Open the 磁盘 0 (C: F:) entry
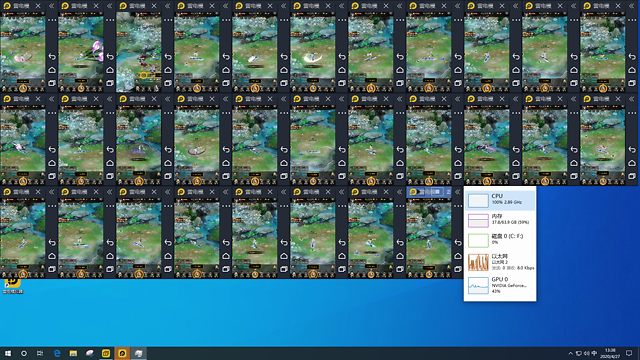The height and width of the screenshot is (360, 640). pos(500,240)
